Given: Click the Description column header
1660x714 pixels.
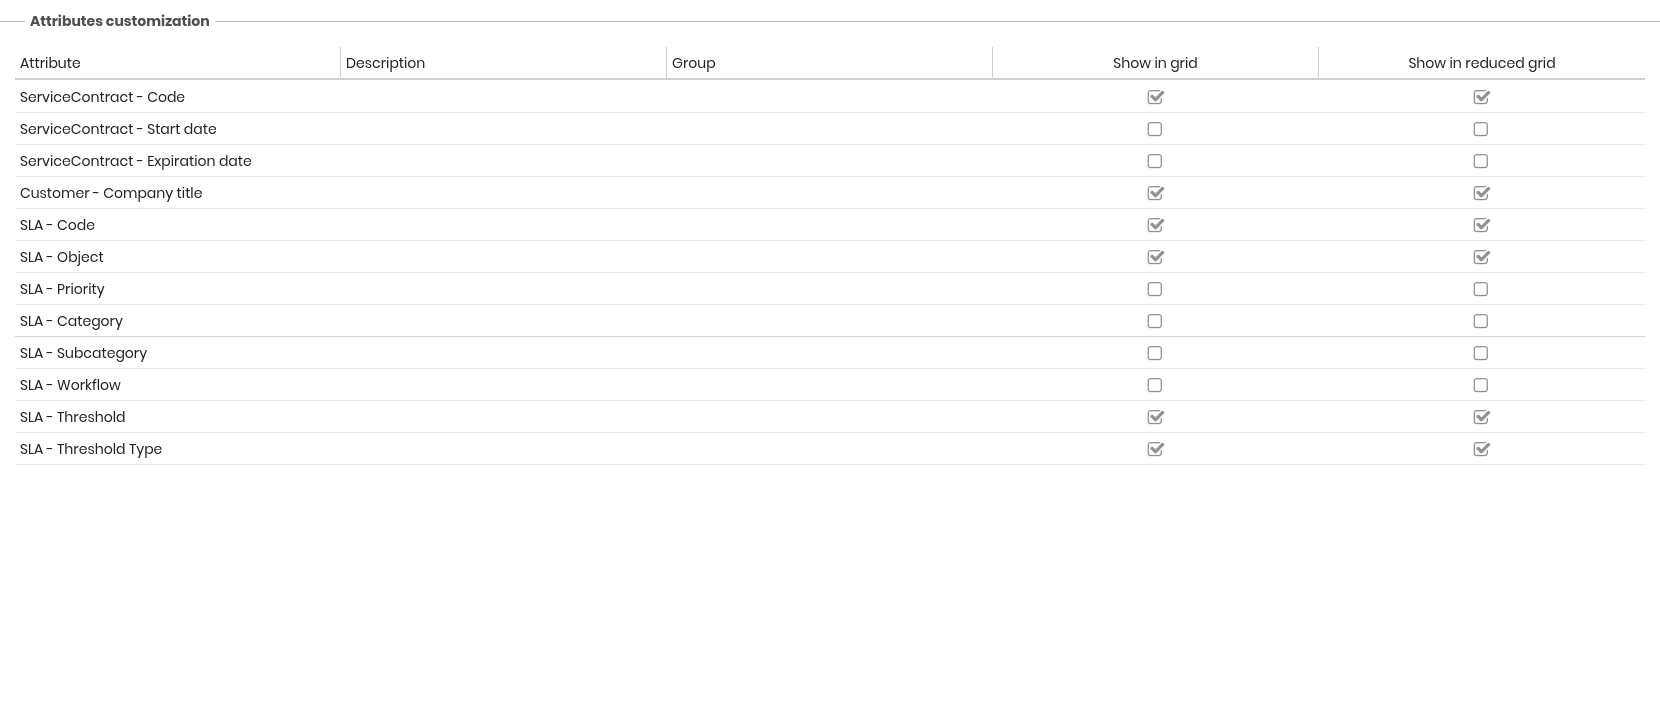Looking at the screenshot, I should pos(385,63).
